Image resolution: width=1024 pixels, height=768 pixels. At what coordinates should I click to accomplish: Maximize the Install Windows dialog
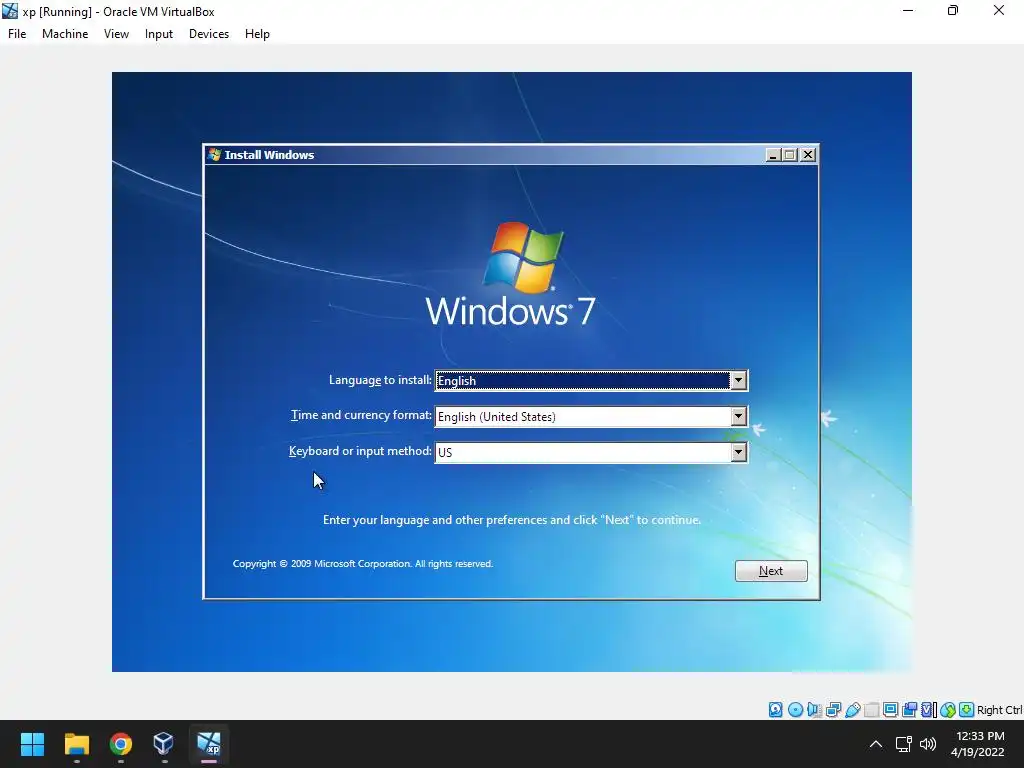(790, 155)
